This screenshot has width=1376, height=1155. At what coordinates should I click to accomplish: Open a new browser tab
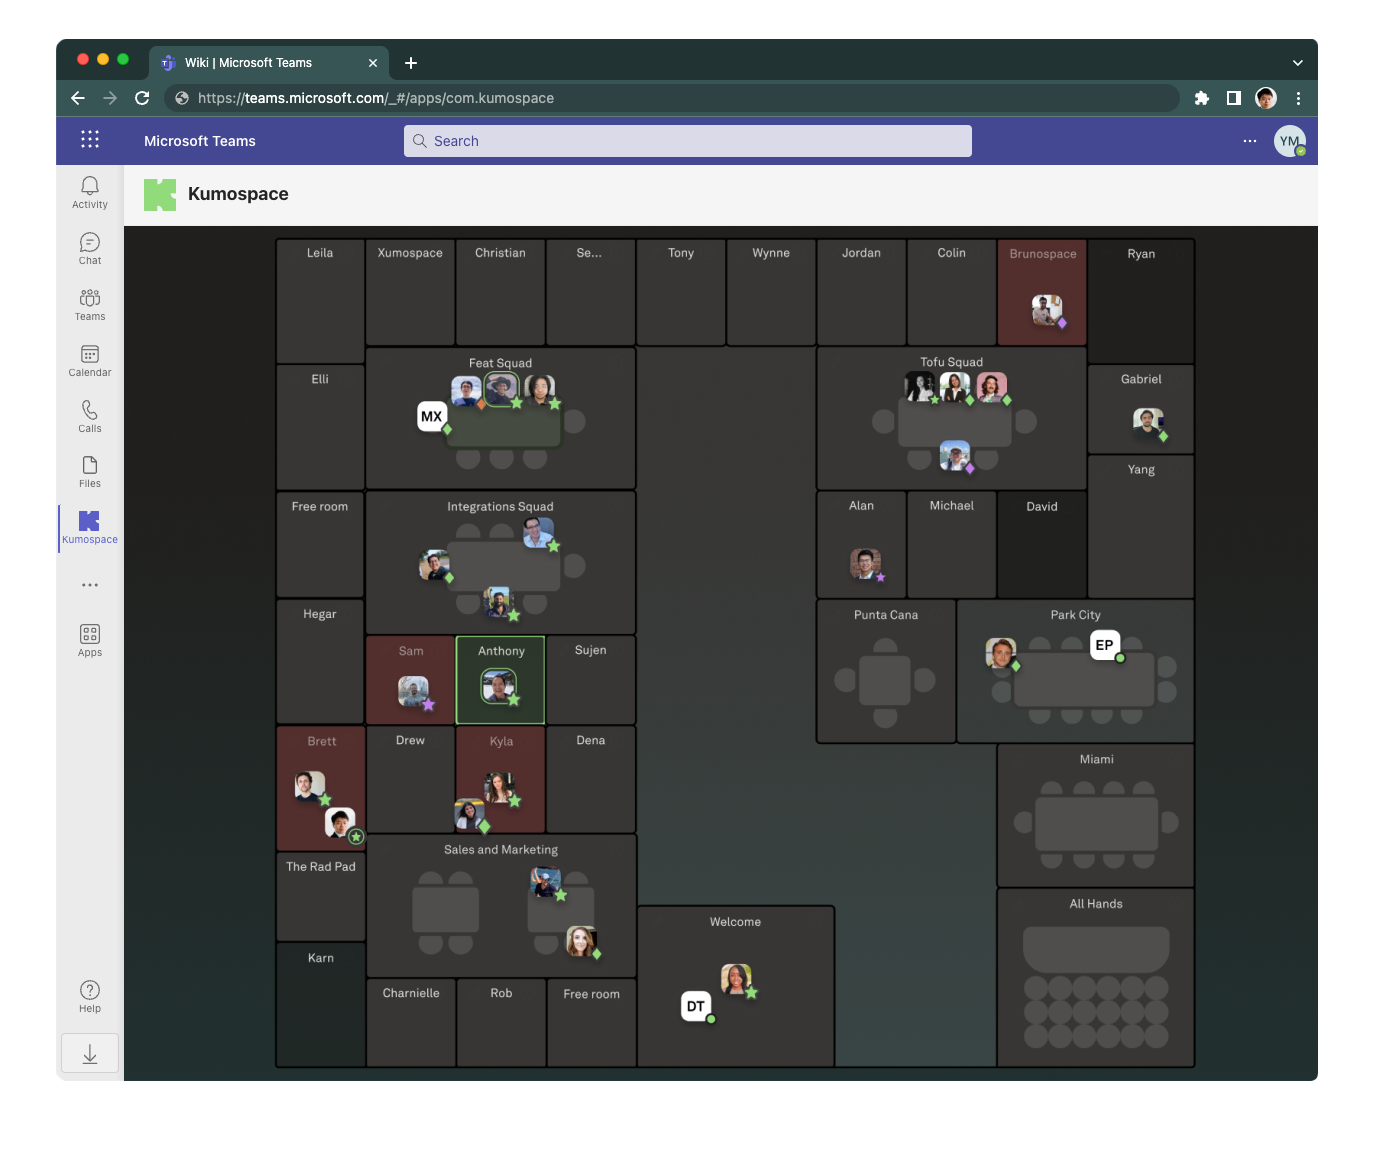click(410, 62)
